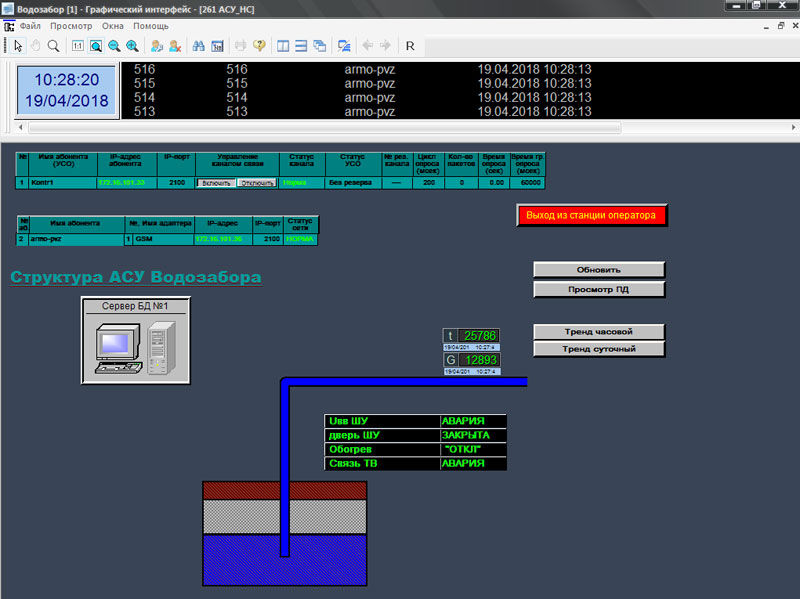
Task: Open the Помощь menu
Action: click(151, 25)
